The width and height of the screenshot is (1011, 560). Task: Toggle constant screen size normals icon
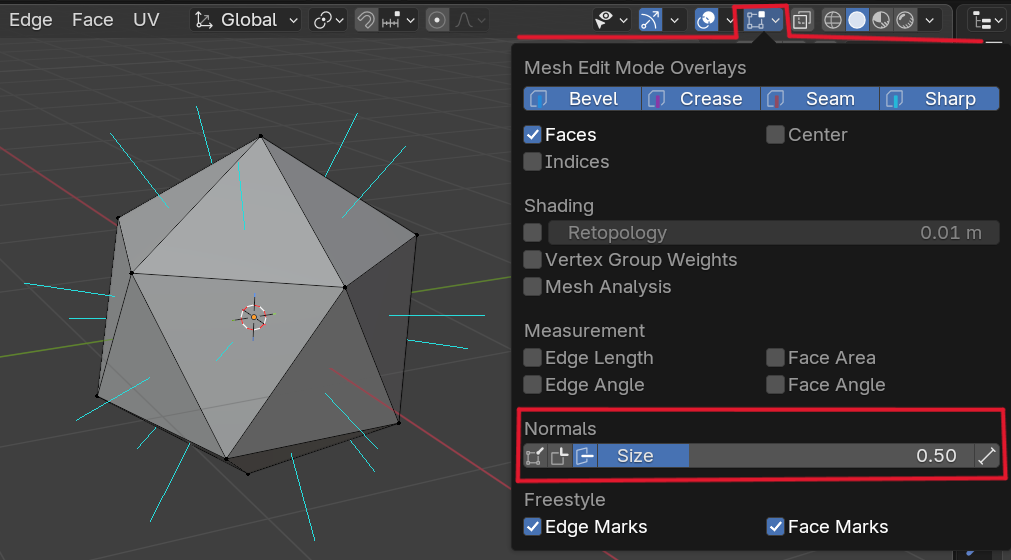987,456
